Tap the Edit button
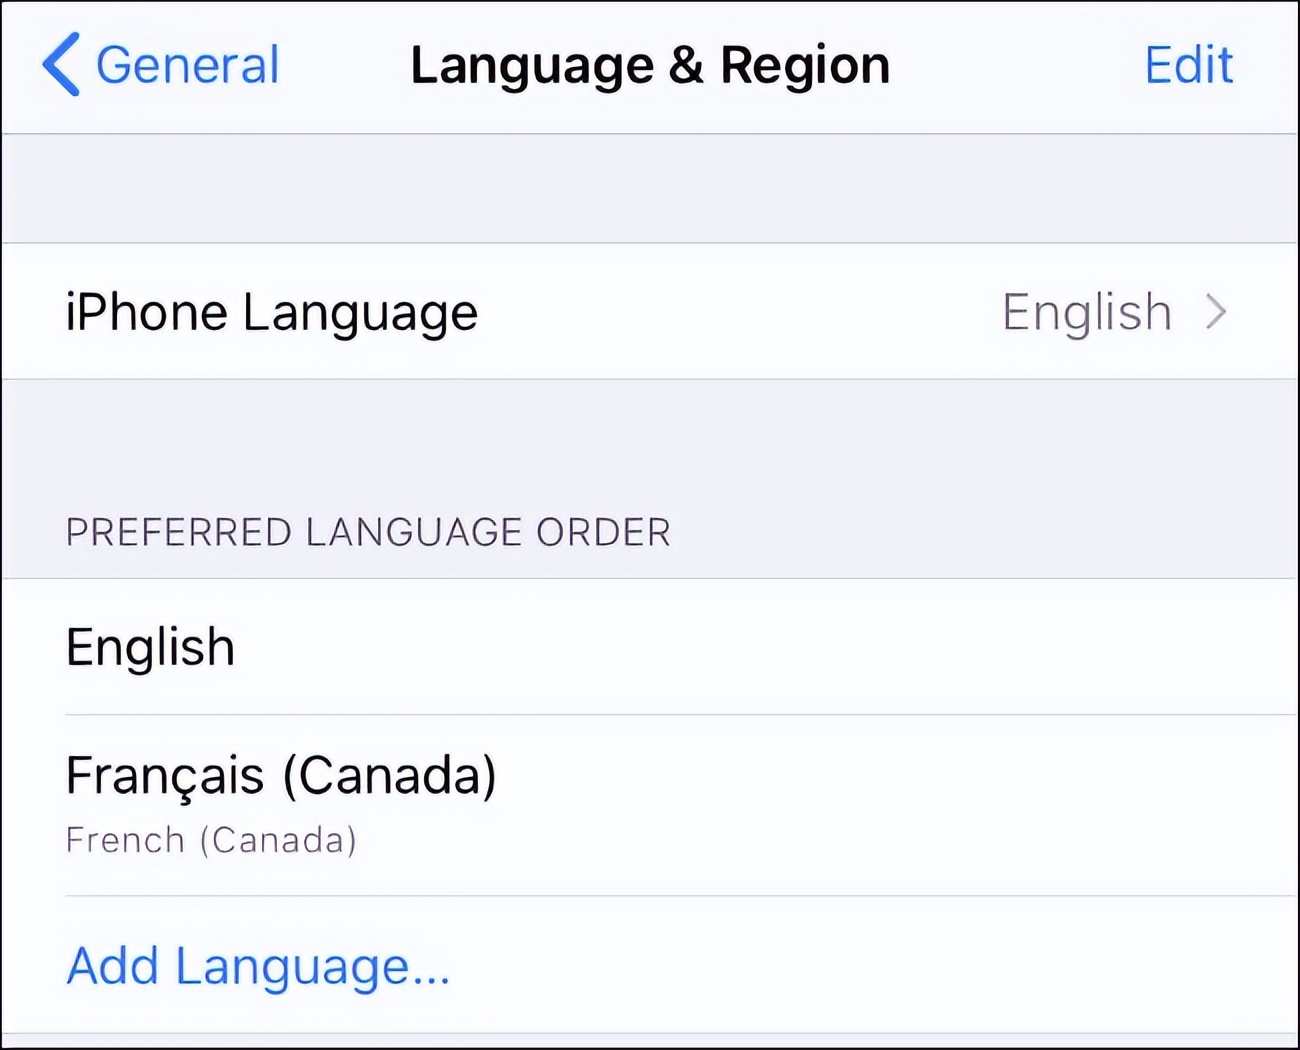This screenshot has width=1300, height=1050. 1188,66
